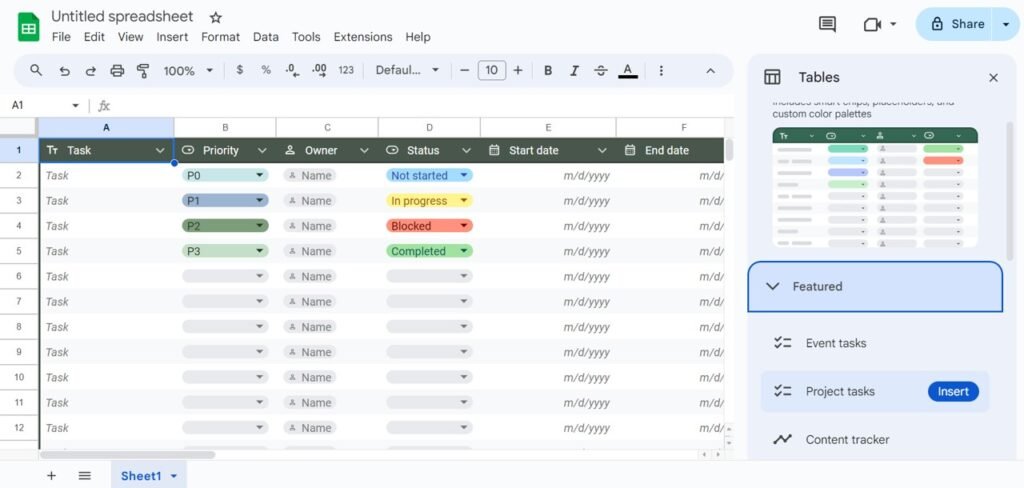The width and height of the screenshot is (1024, 488).
Task: Open the Status column header dropdown
Action: point(466,150)
